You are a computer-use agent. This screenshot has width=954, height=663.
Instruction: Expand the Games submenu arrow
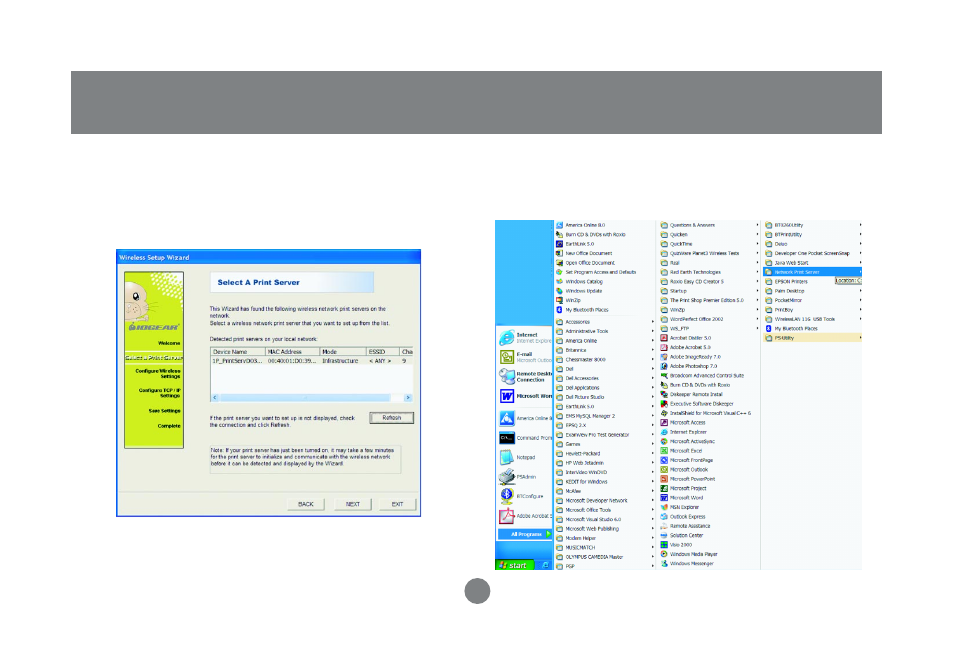tap(653, 444)
